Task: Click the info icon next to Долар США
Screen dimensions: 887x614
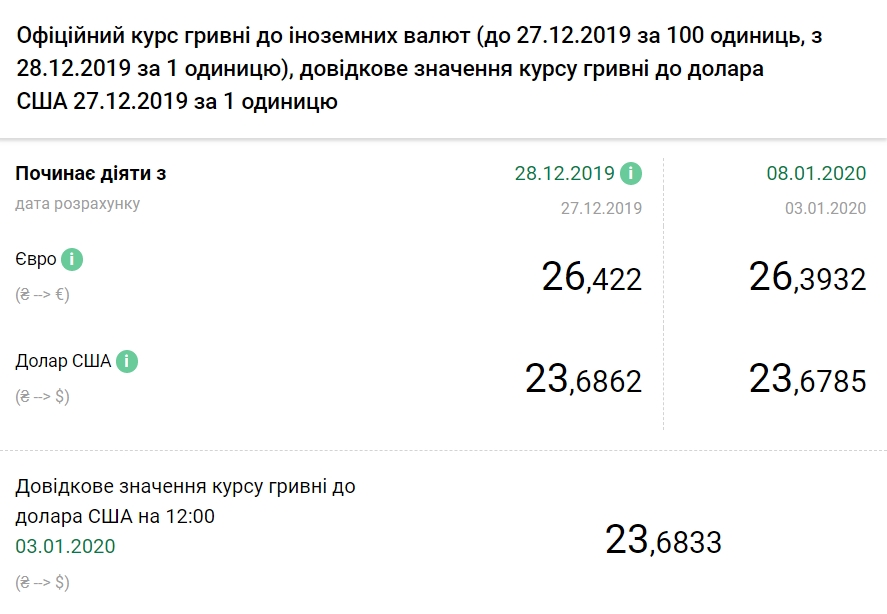Action: pyautogui.click(x=126, y=361)
